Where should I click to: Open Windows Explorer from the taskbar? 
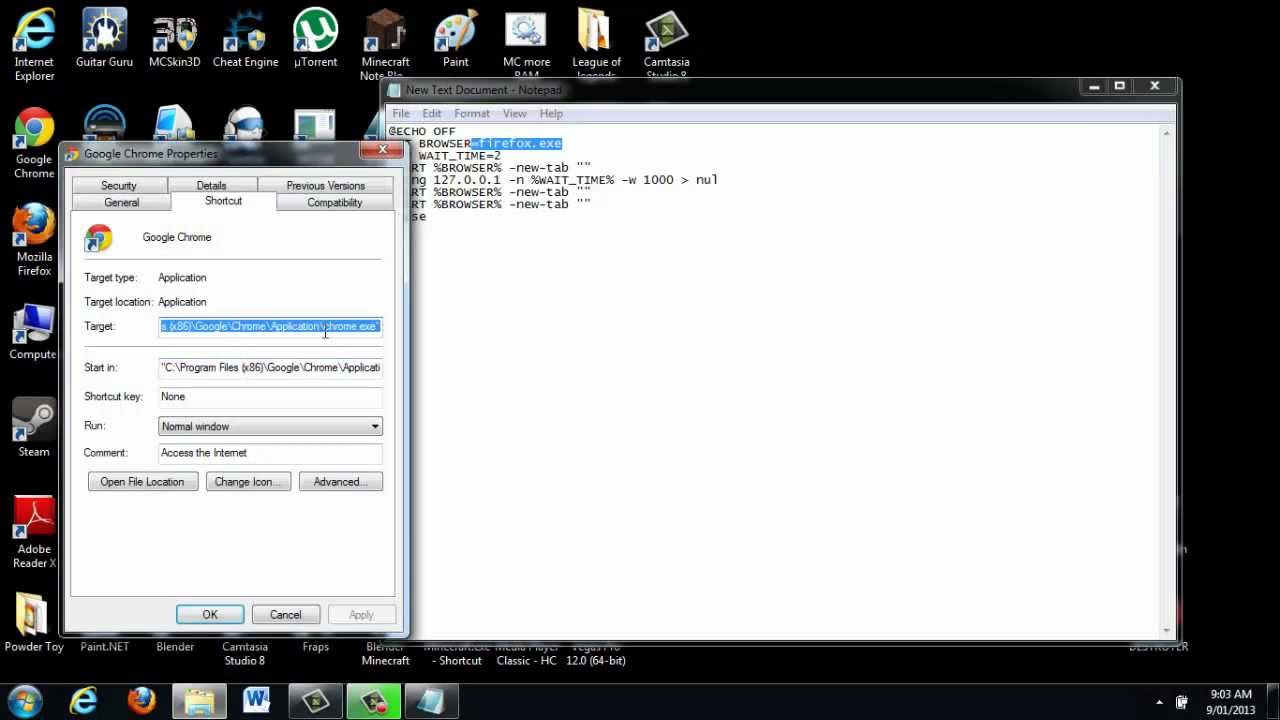click(199, 701)
